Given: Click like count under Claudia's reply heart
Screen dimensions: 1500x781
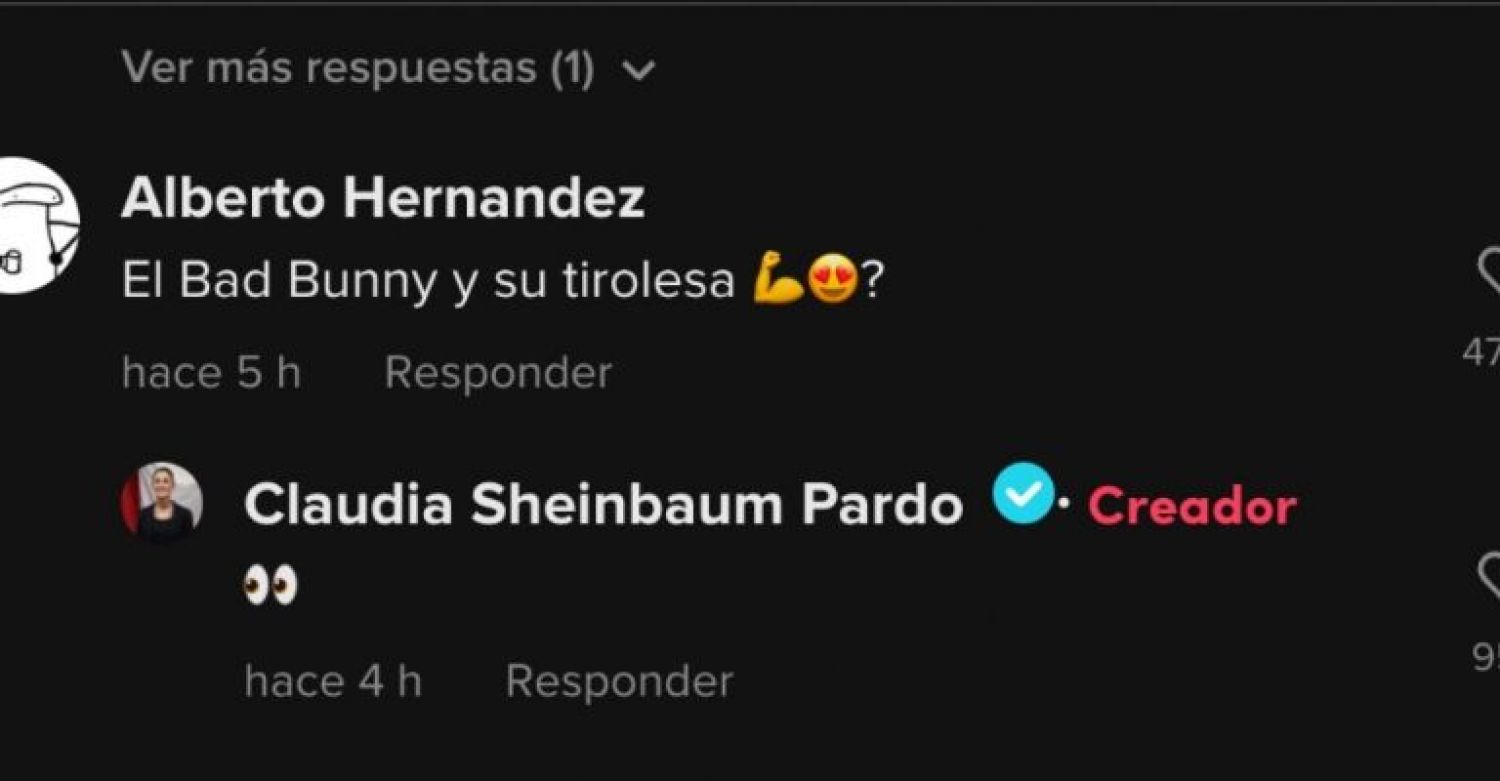Looking at the screenshot, I should click(x=1486, y=657).
